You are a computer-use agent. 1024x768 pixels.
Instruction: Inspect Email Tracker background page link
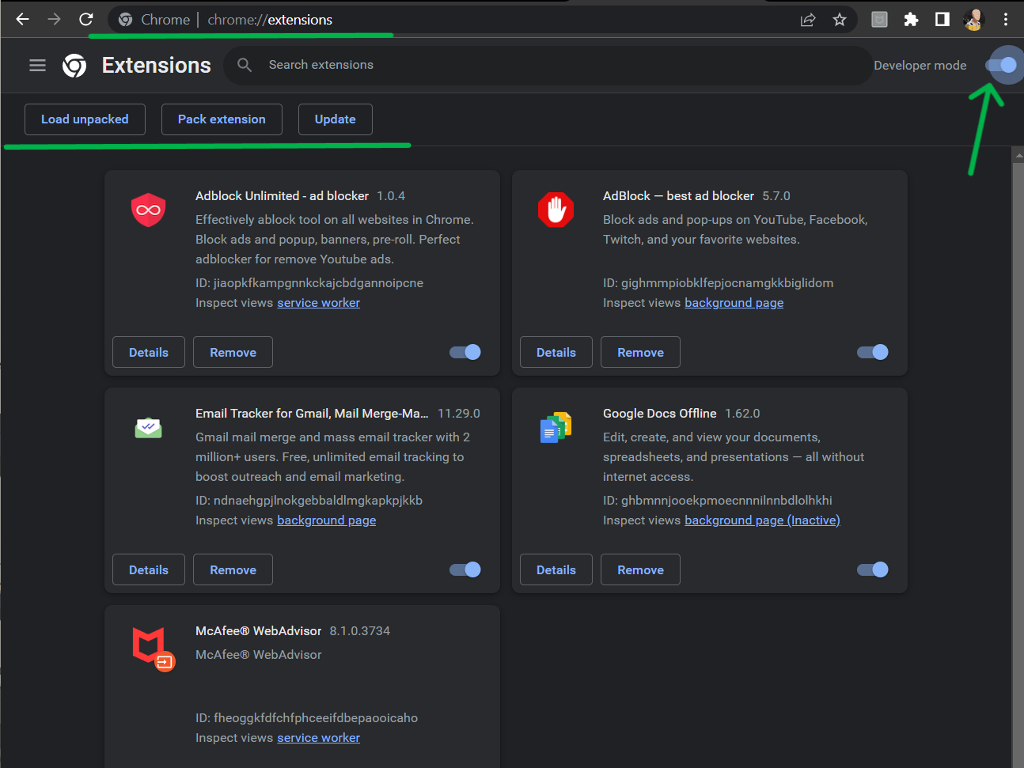(x=326, y=520)
